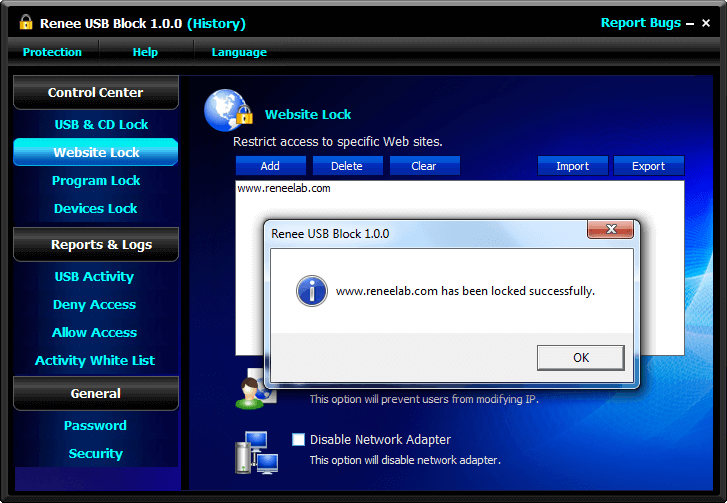Enable the Disable Network Adapter checkbox
The width and height of the screenshot is (727, 503).
click(x=298, y=439)
